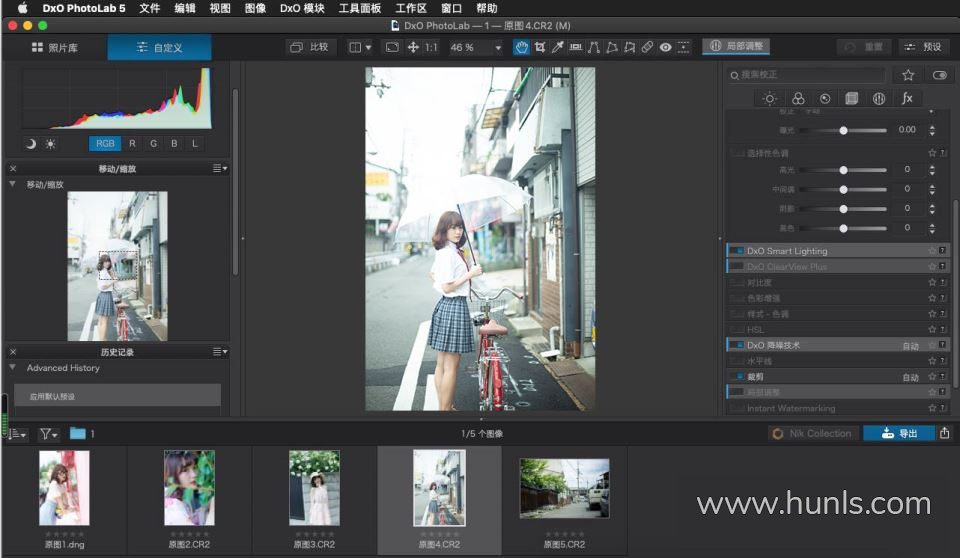Open the filmstrip filter funnel dropdown
This screenshot has width=960, height=558.
click(x=48, y=434)
